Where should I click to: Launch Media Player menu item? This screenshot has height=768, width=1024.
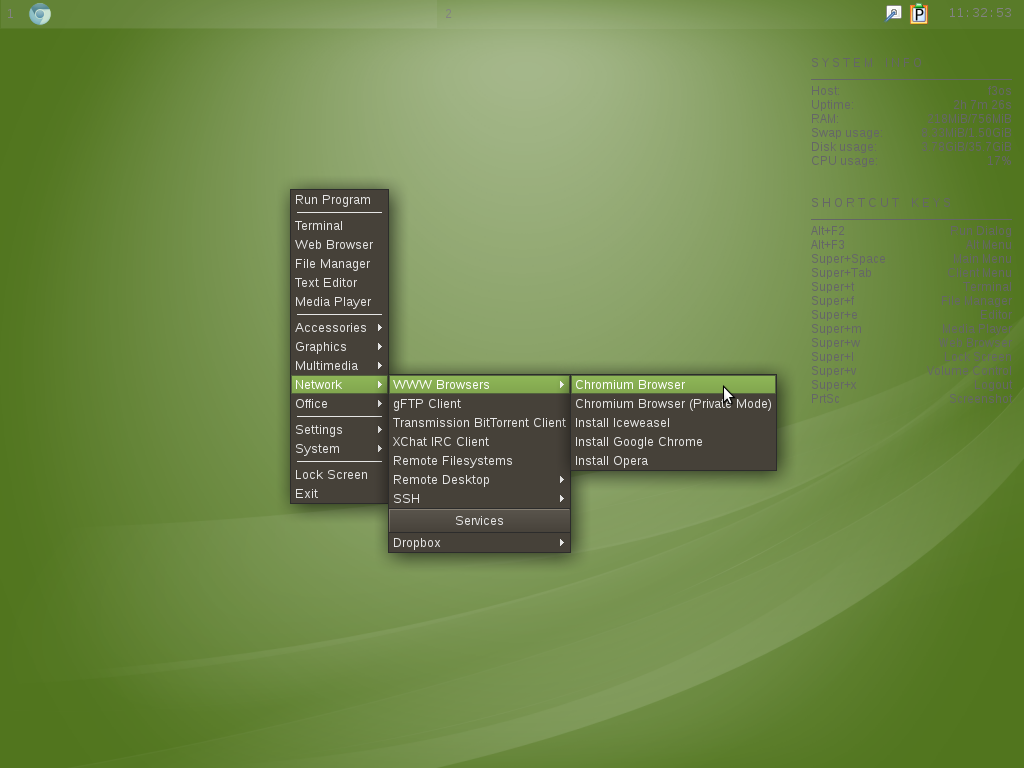point(339,301)
